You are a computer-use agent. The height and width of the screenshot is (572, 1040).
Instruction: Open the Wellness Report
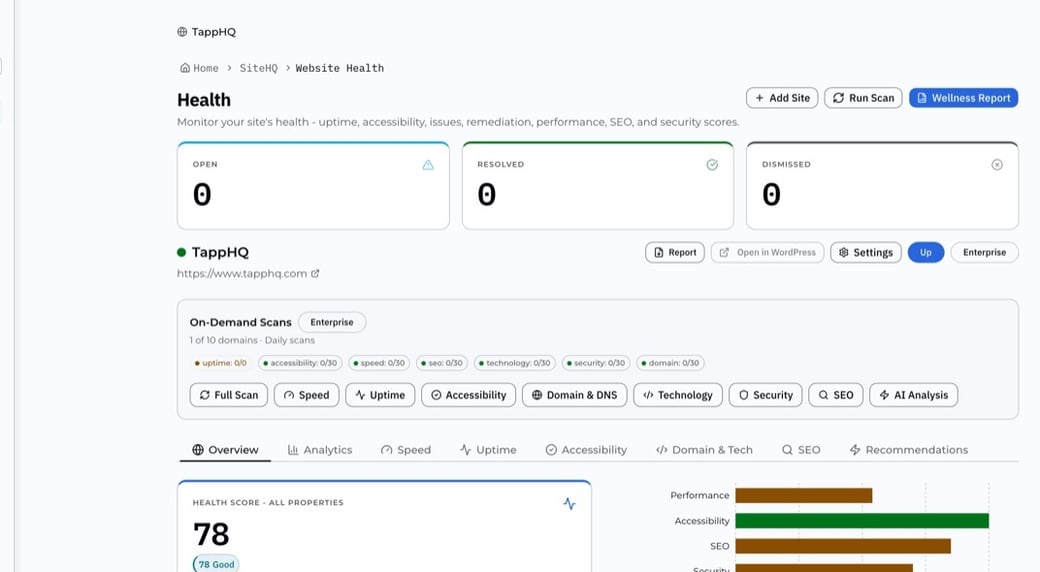coord(963,98)
